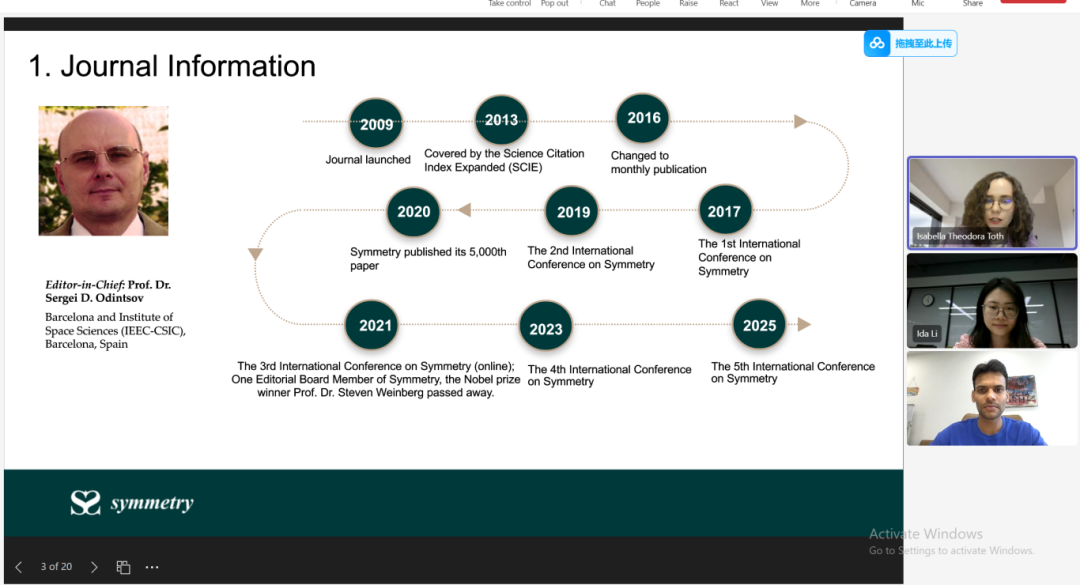The width and height of the screenshot is (1080, 585).
Task: Click Take control of presentation
Action: [x=509, y=4]
